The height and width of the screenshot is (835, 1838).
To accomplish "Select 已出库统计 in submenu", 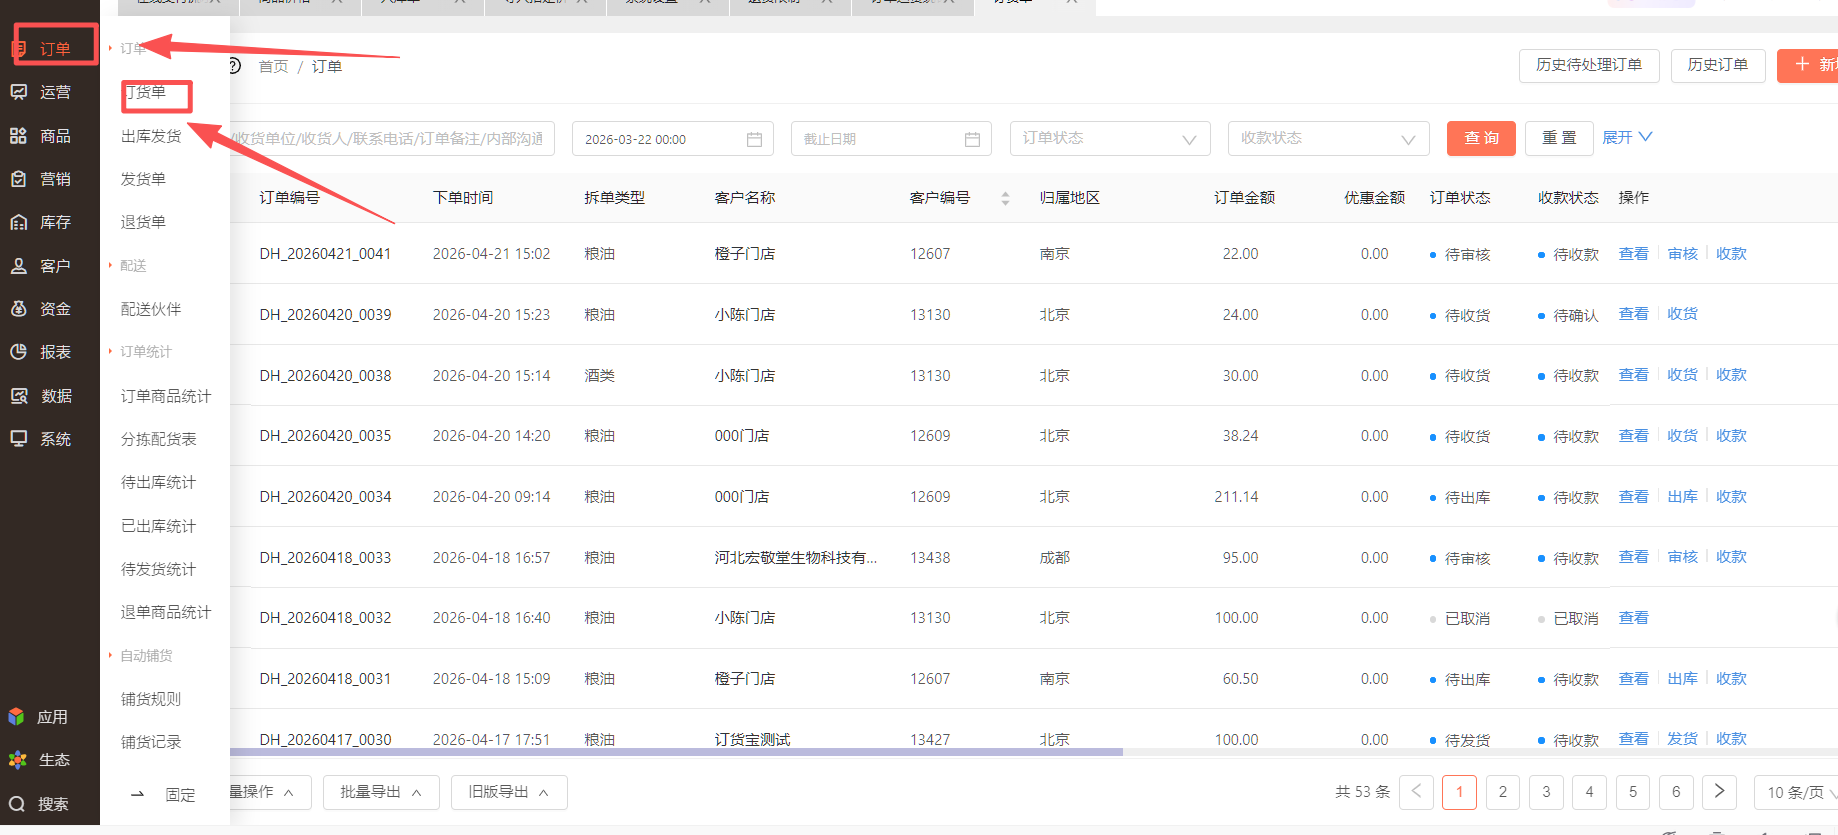I will (x=159, y=526).
